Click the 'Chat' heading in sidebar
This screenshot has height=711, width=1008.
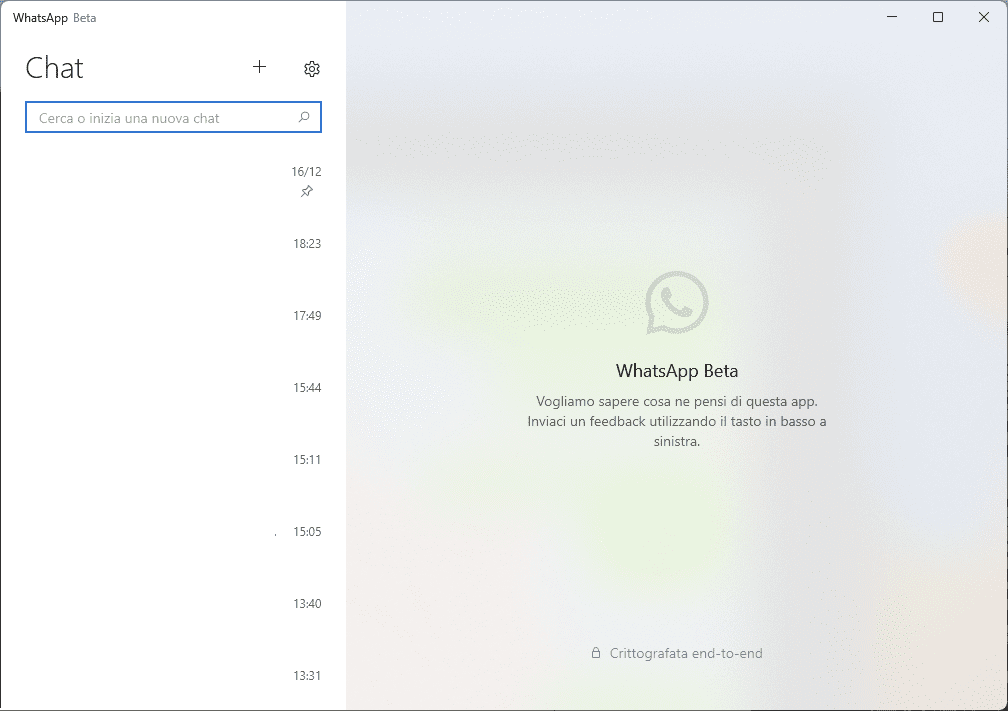point(54,68)
